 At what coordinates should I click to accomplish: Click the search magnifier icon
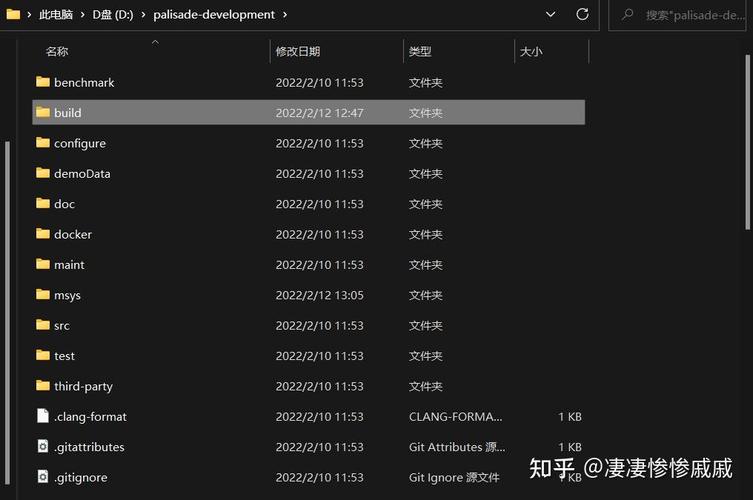(x=627, y=14)
